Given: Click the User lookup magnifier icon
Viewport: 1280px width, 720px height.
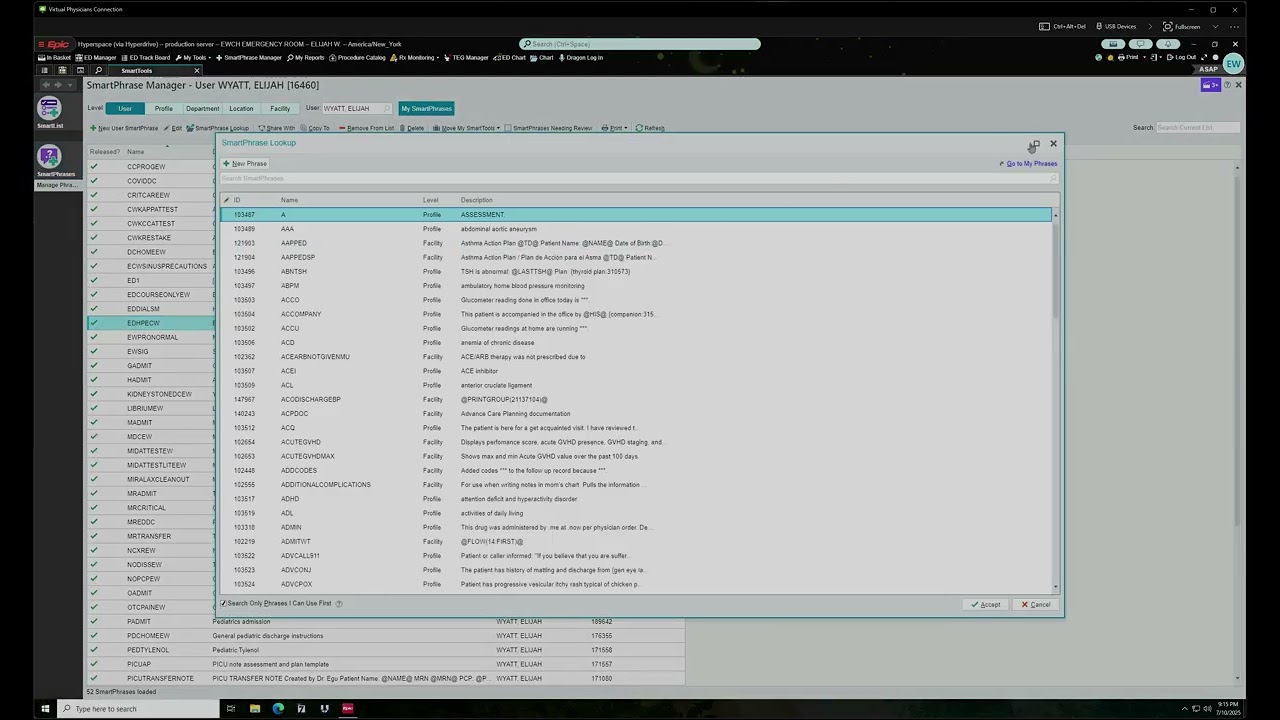Looking at the screenshot, I should (x=387, y=108).
